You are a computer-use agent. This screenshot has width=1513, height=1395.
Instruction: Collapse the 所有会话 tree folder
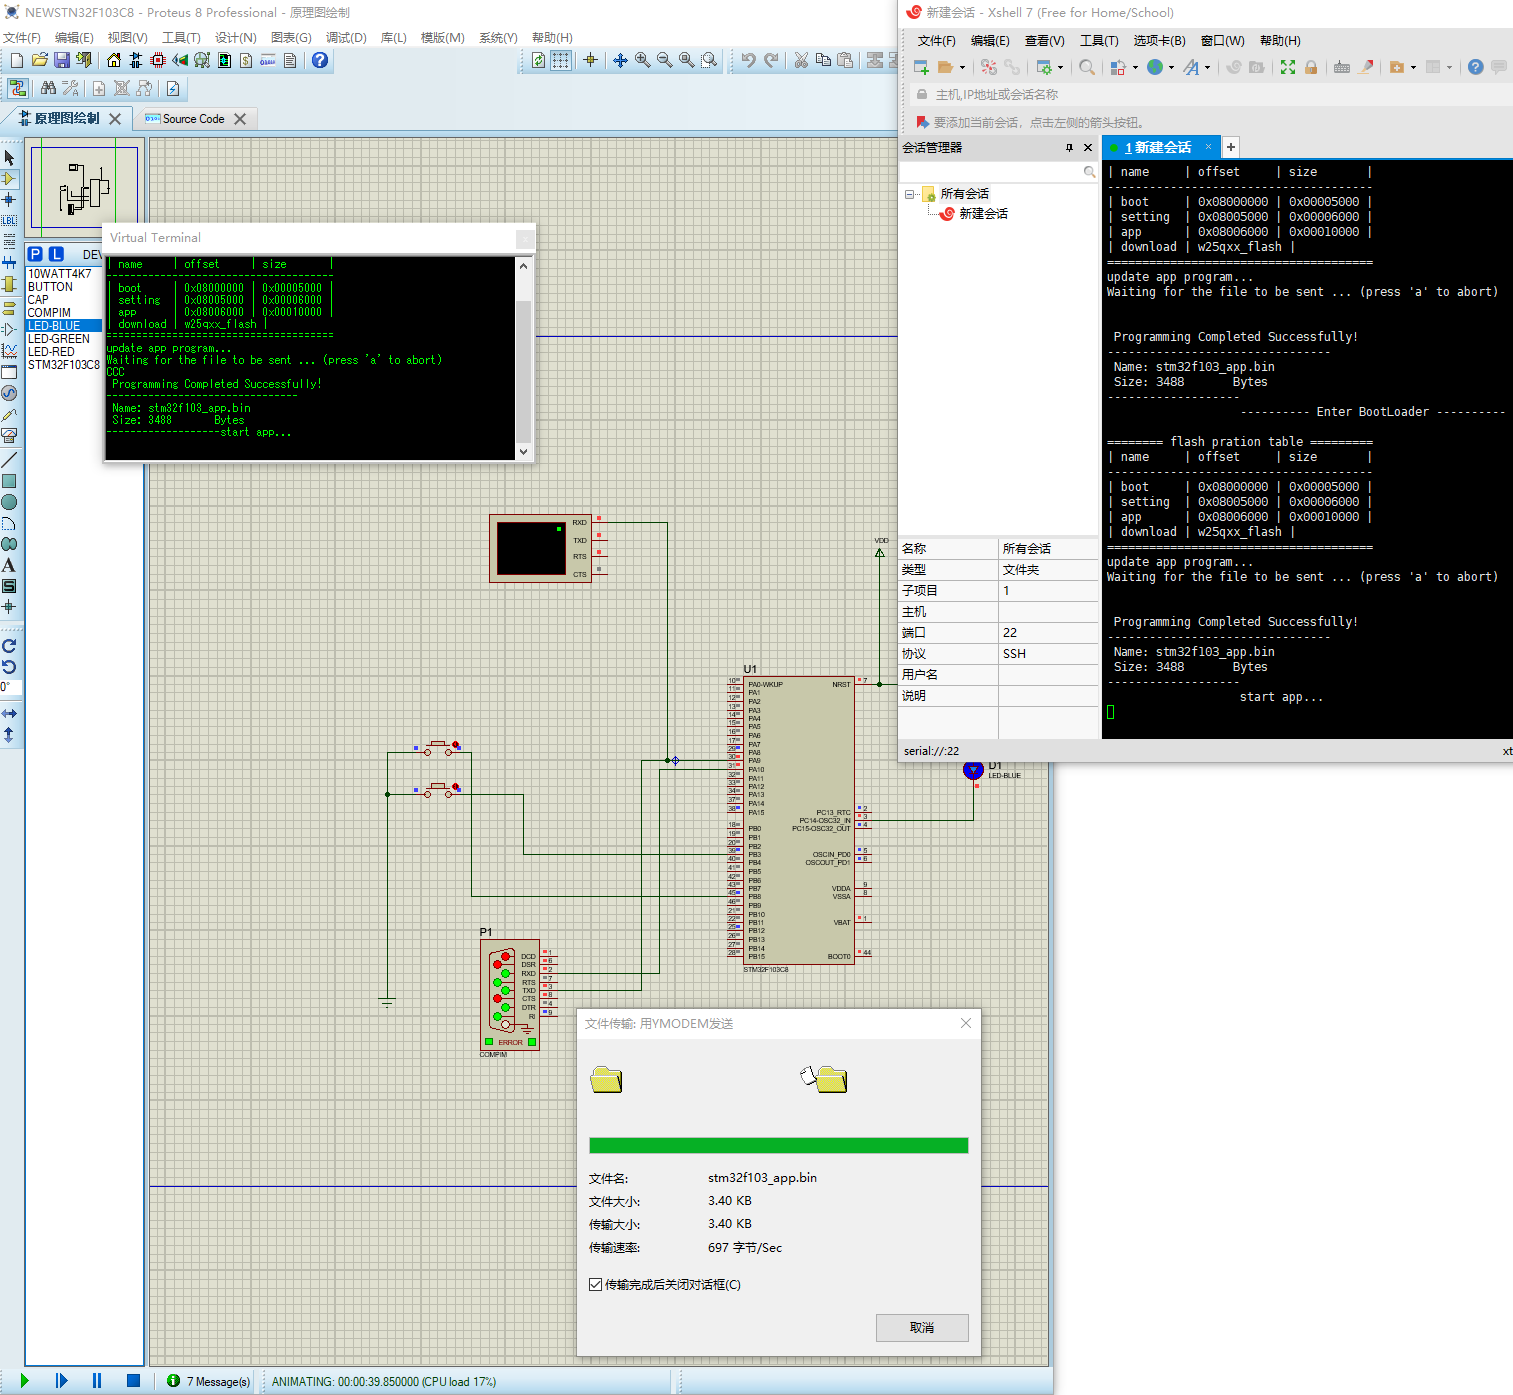coord(910,194)
